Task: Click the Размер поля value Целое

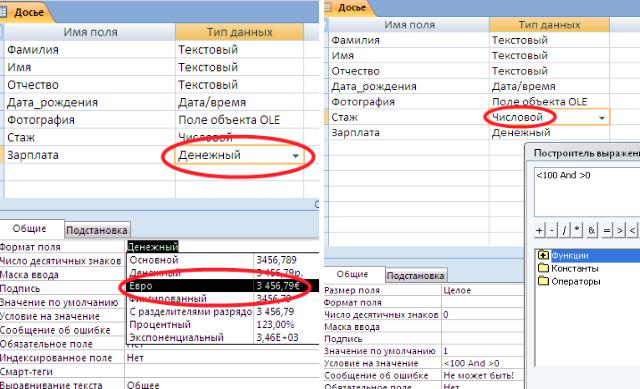Action: click(x=457, y=290)
